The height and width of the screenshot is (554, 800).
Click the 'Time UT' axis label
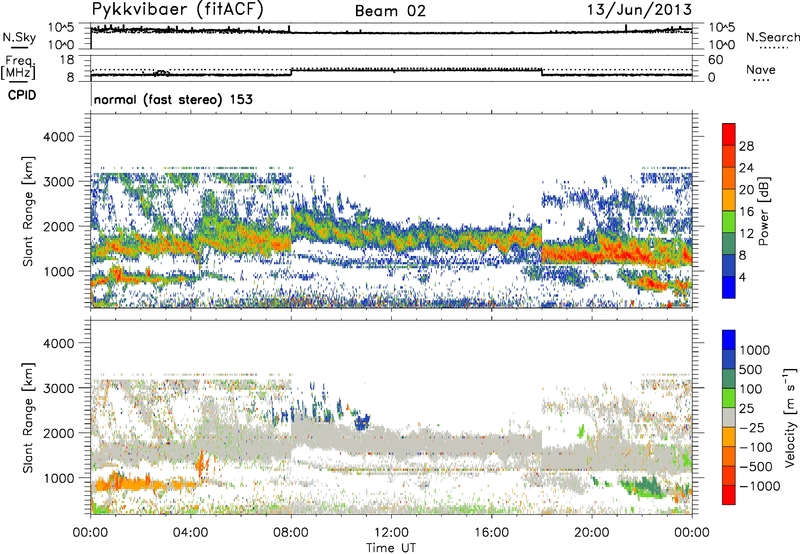(391, 547)
